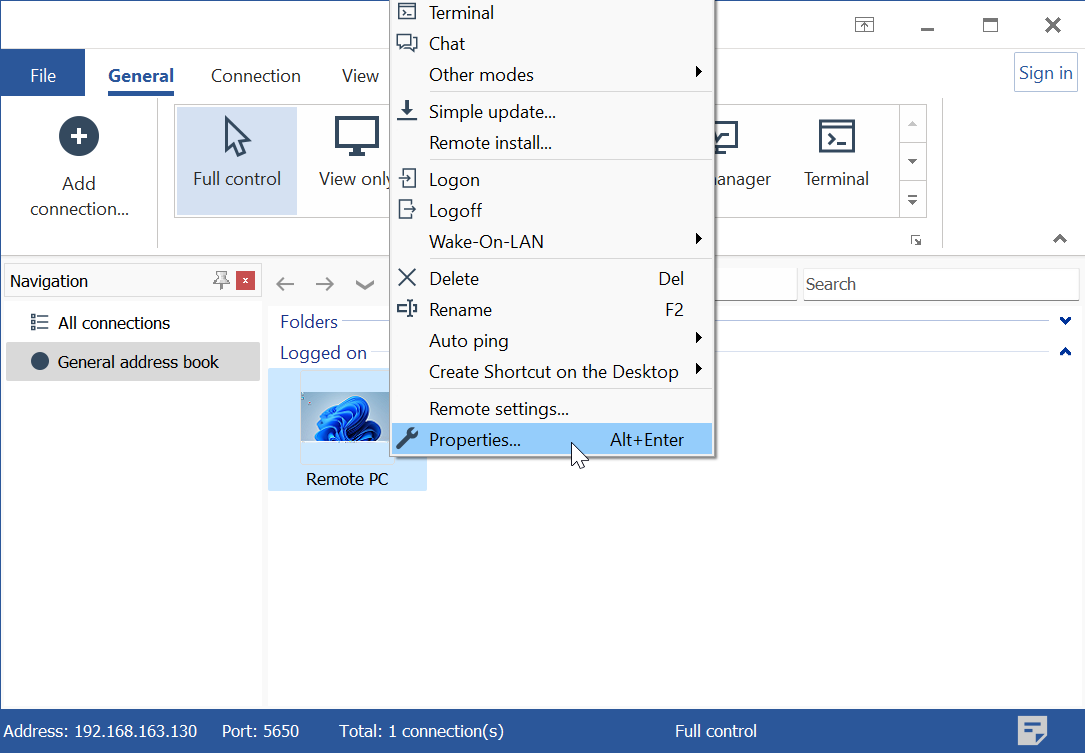Click into the Search field
Image resolution: width=1085 pixels, height=753 pixels.
click(940, 284)
